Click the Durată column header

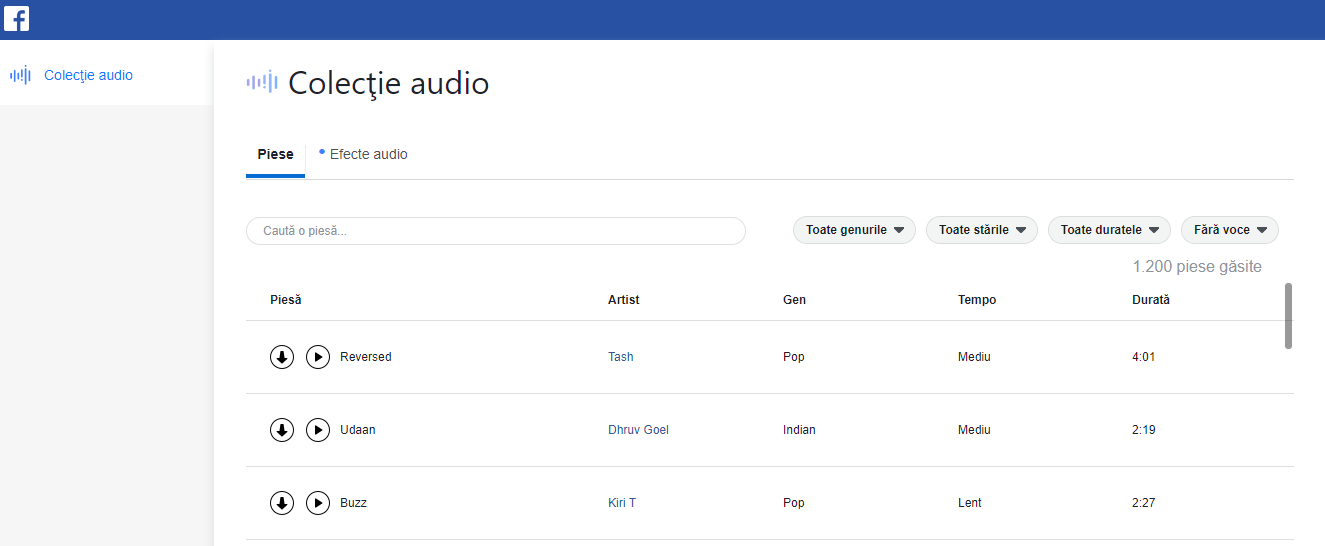coord(1151,300)
